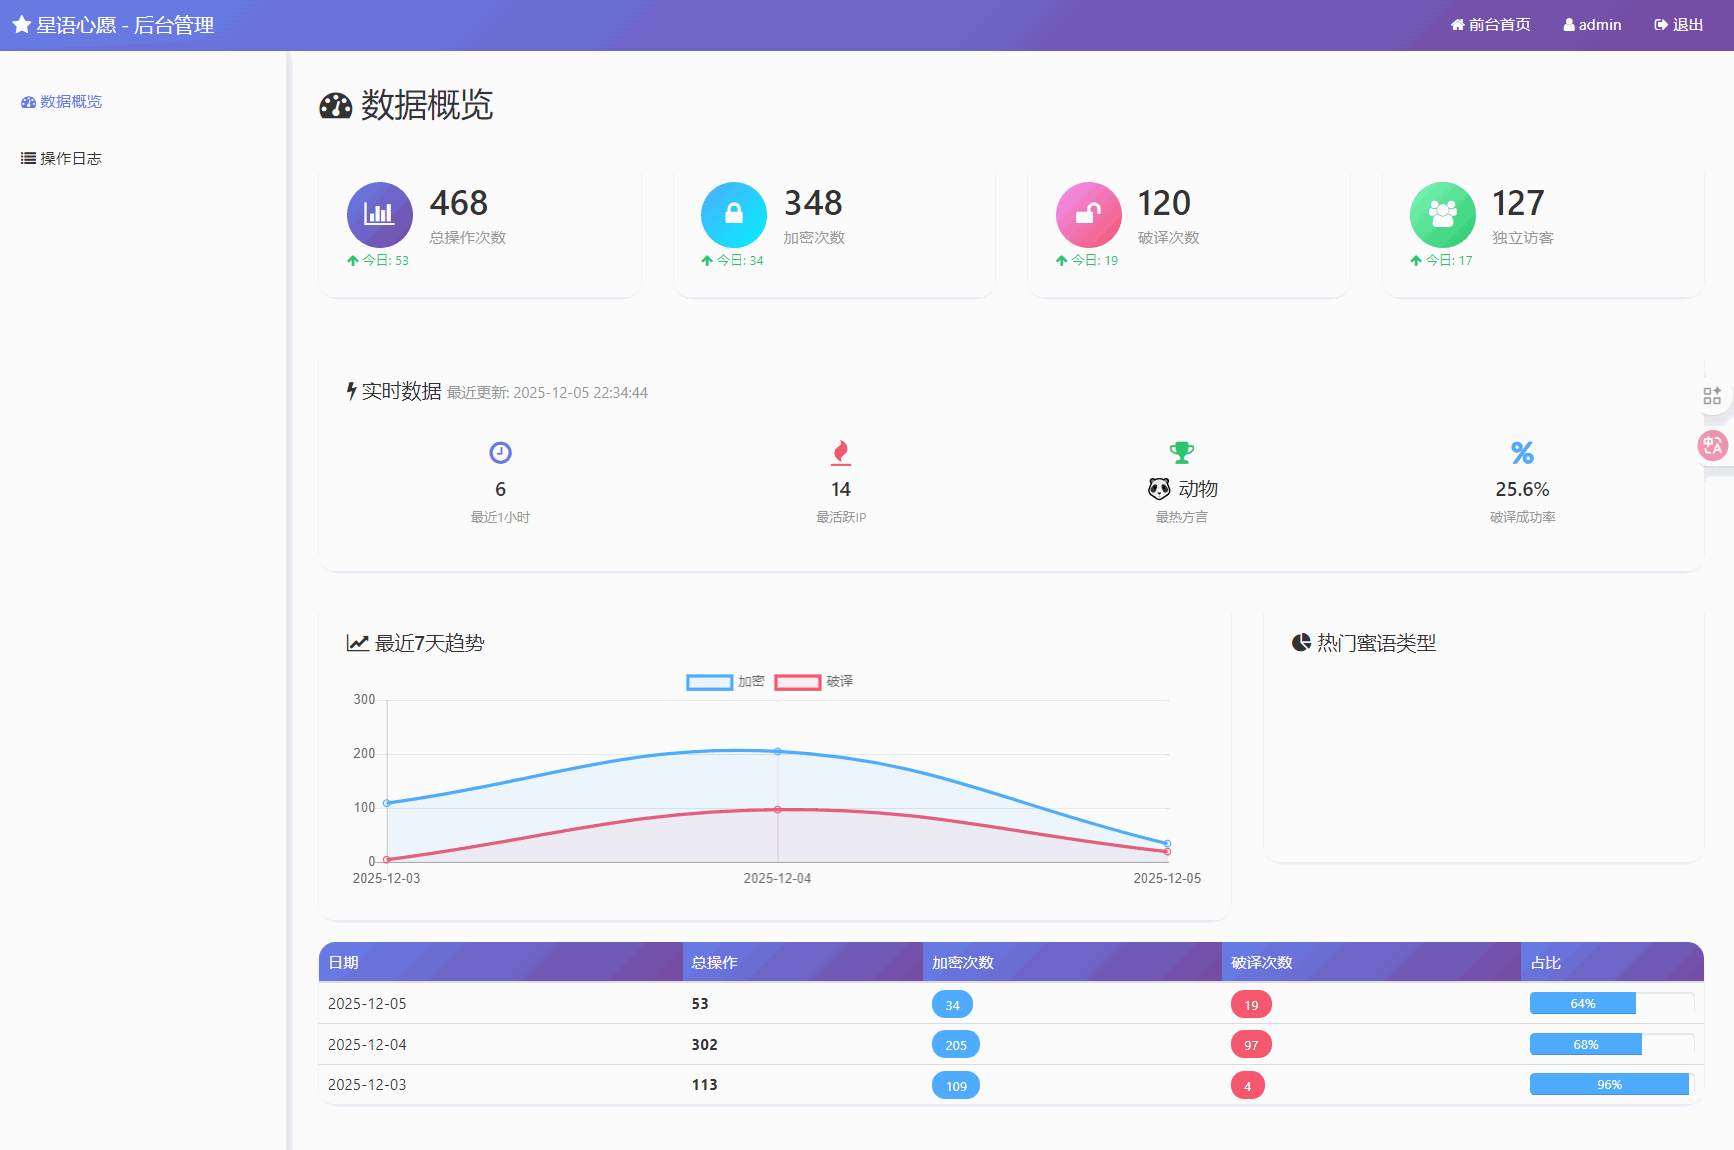This screenshot has width=1734, height=1150.
Task: Go to 前台首页 link in header
Action: (1490, 25)
